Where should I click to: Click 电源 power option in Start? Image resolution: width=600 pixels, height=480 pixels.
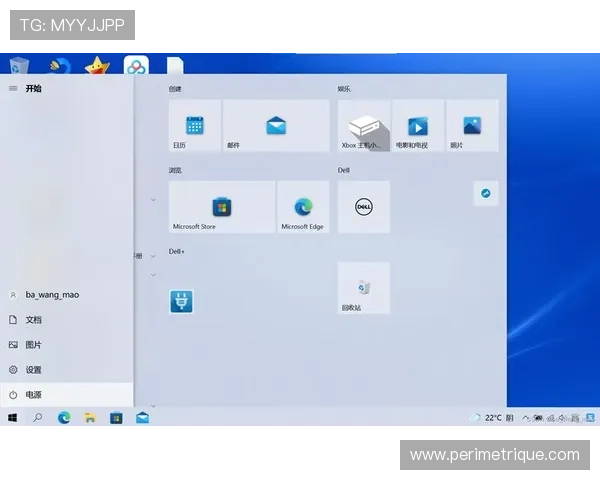point(67,395)
